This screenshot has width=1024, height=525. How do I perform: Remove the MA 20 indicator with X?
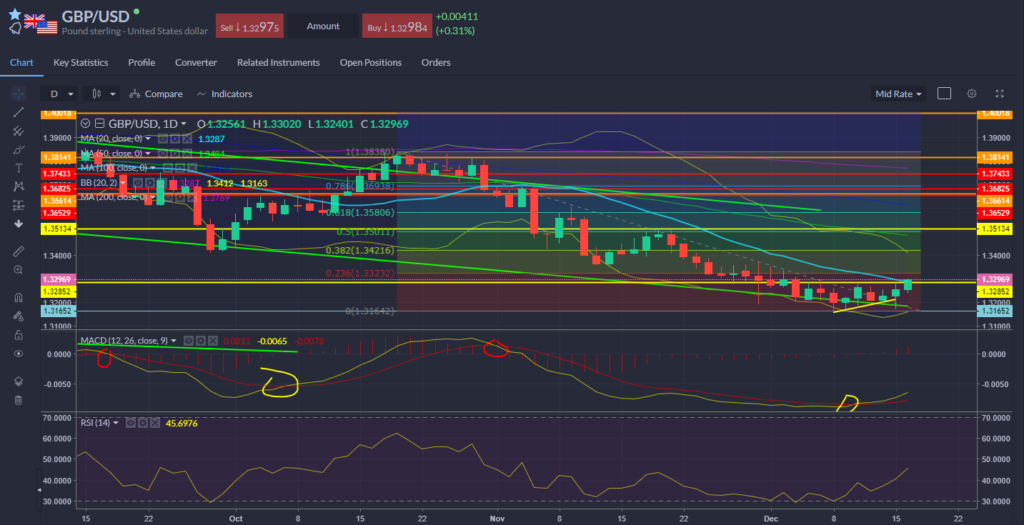[186, 139]
